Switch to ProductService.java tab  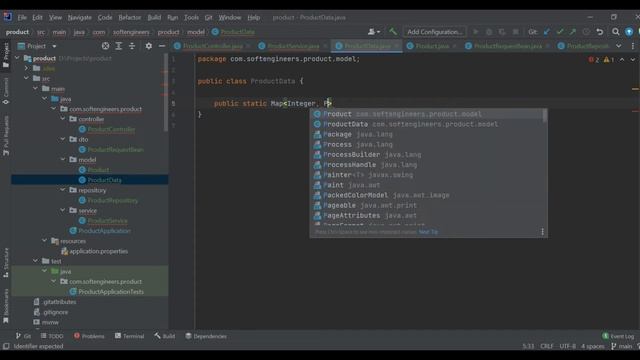point(293,46)
